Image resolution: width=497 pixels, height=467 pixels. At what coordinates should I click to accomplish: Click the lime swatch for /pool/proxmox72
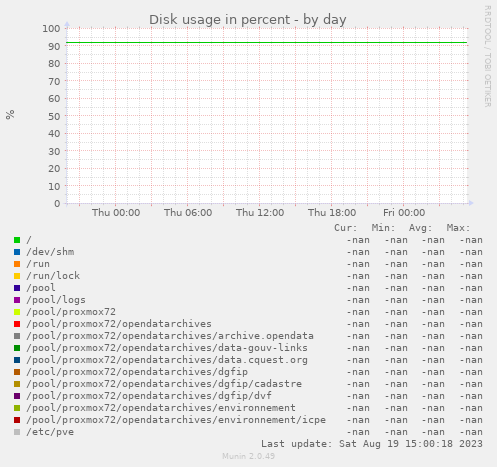[17, 312]
